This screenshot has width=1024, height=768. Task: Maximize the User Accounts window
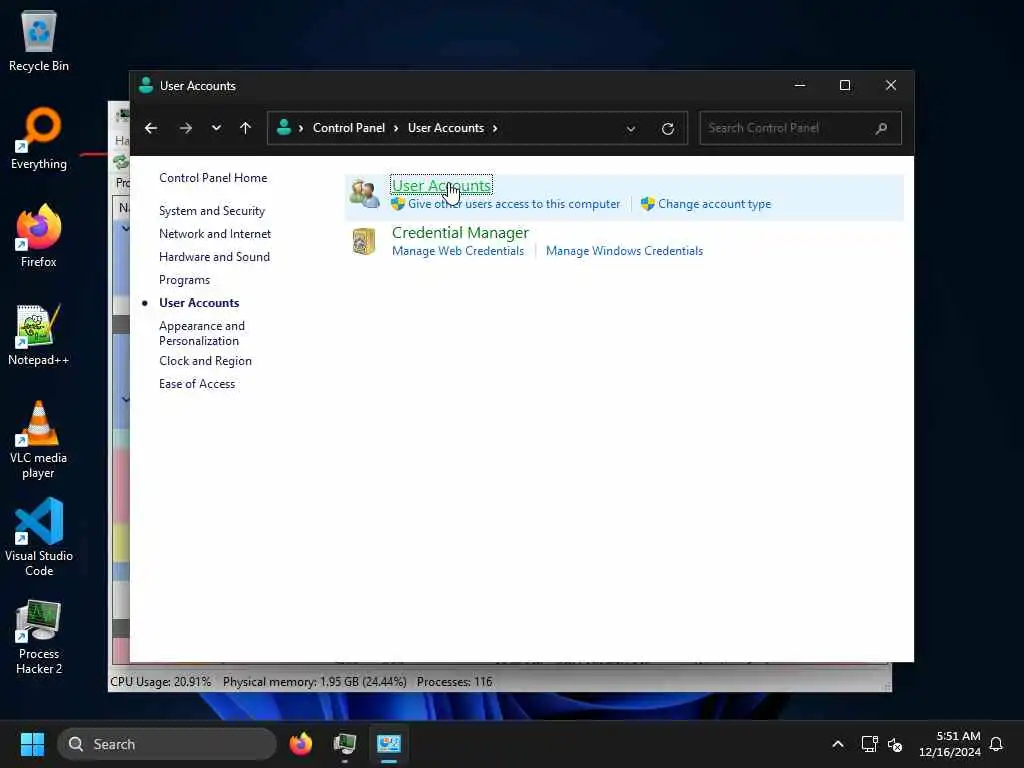click(x=844, y=86)
